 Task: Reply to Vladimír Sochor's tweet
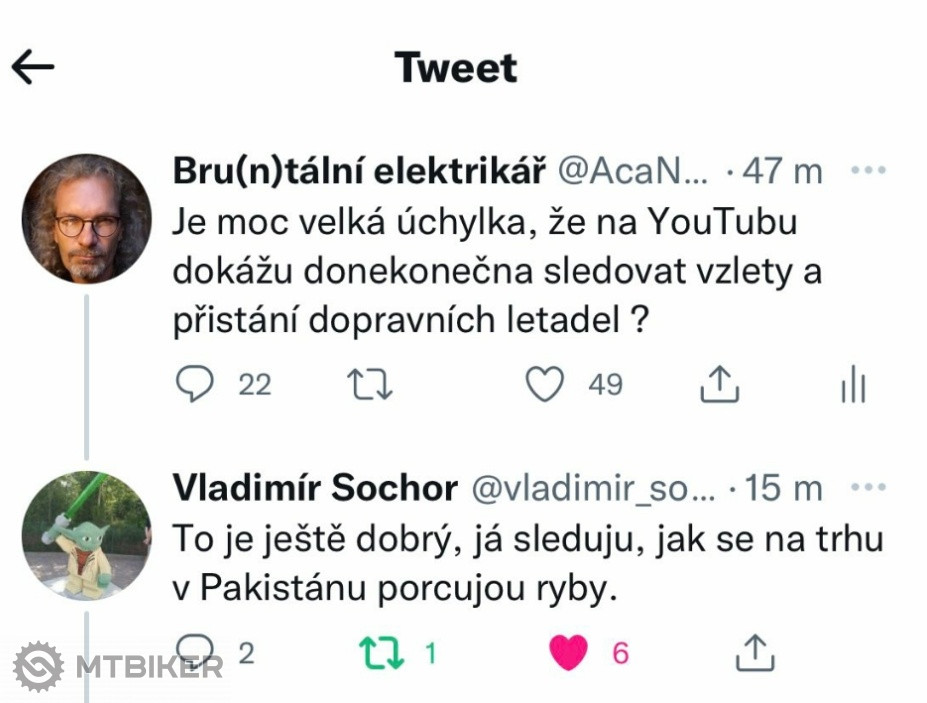[x=196, y=653]
